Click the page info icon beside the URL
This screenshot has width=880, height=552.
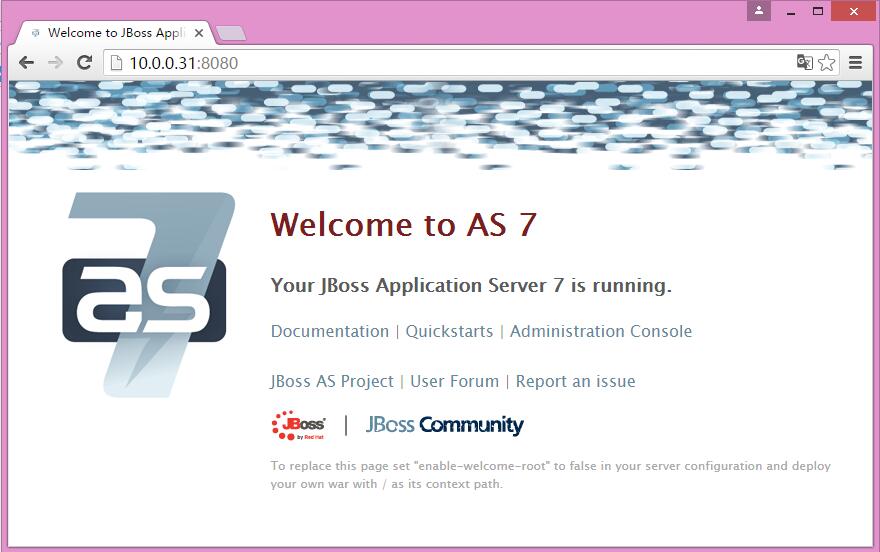116,63
